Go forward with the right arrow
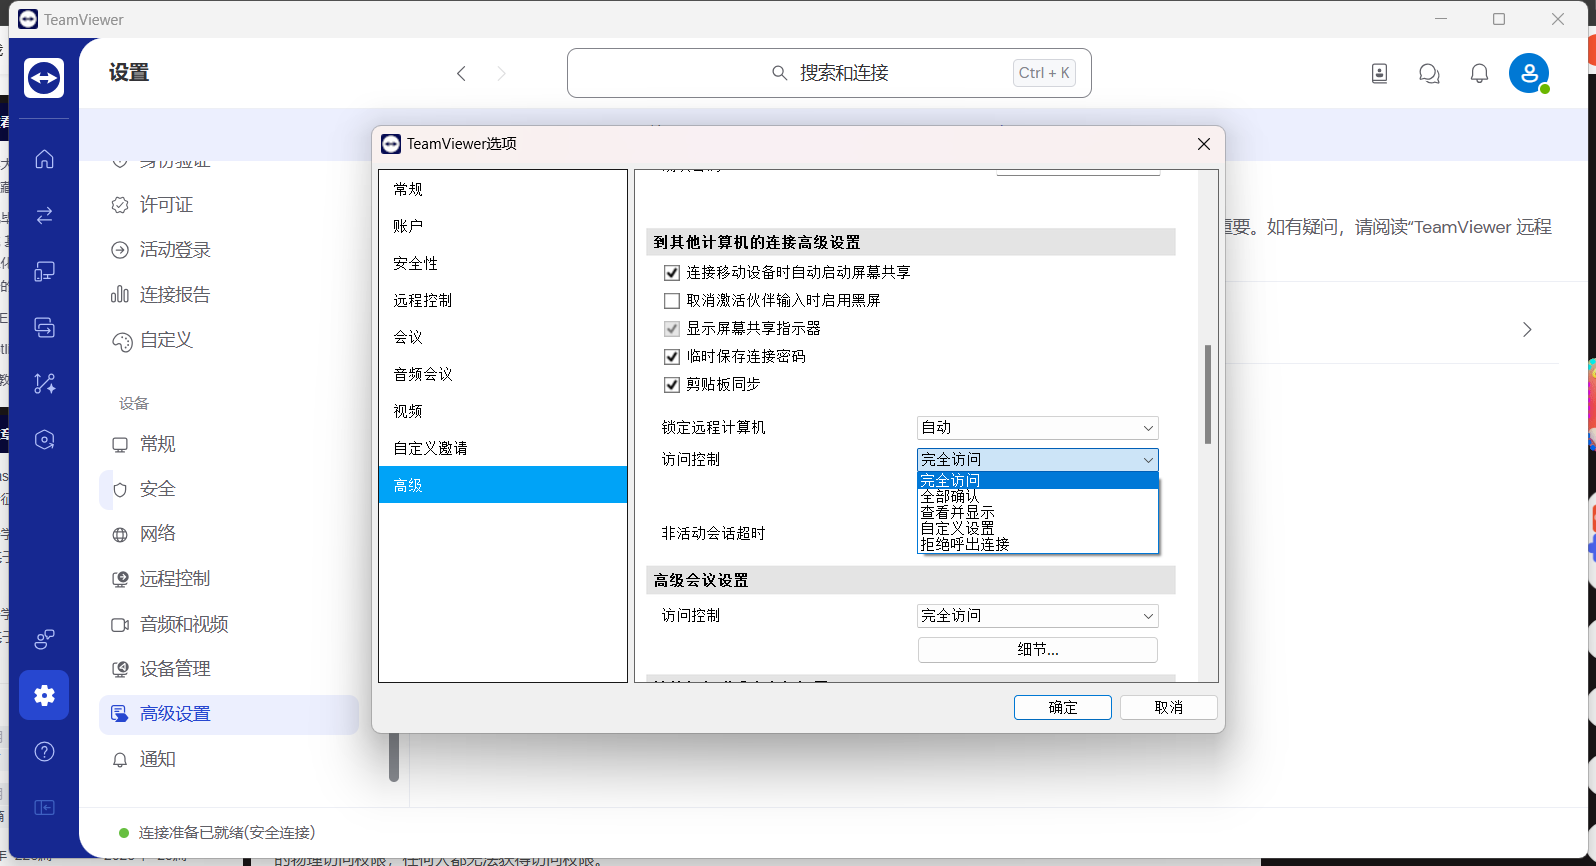This screenshot has width=1596, height=866. (x=502, y=73)
